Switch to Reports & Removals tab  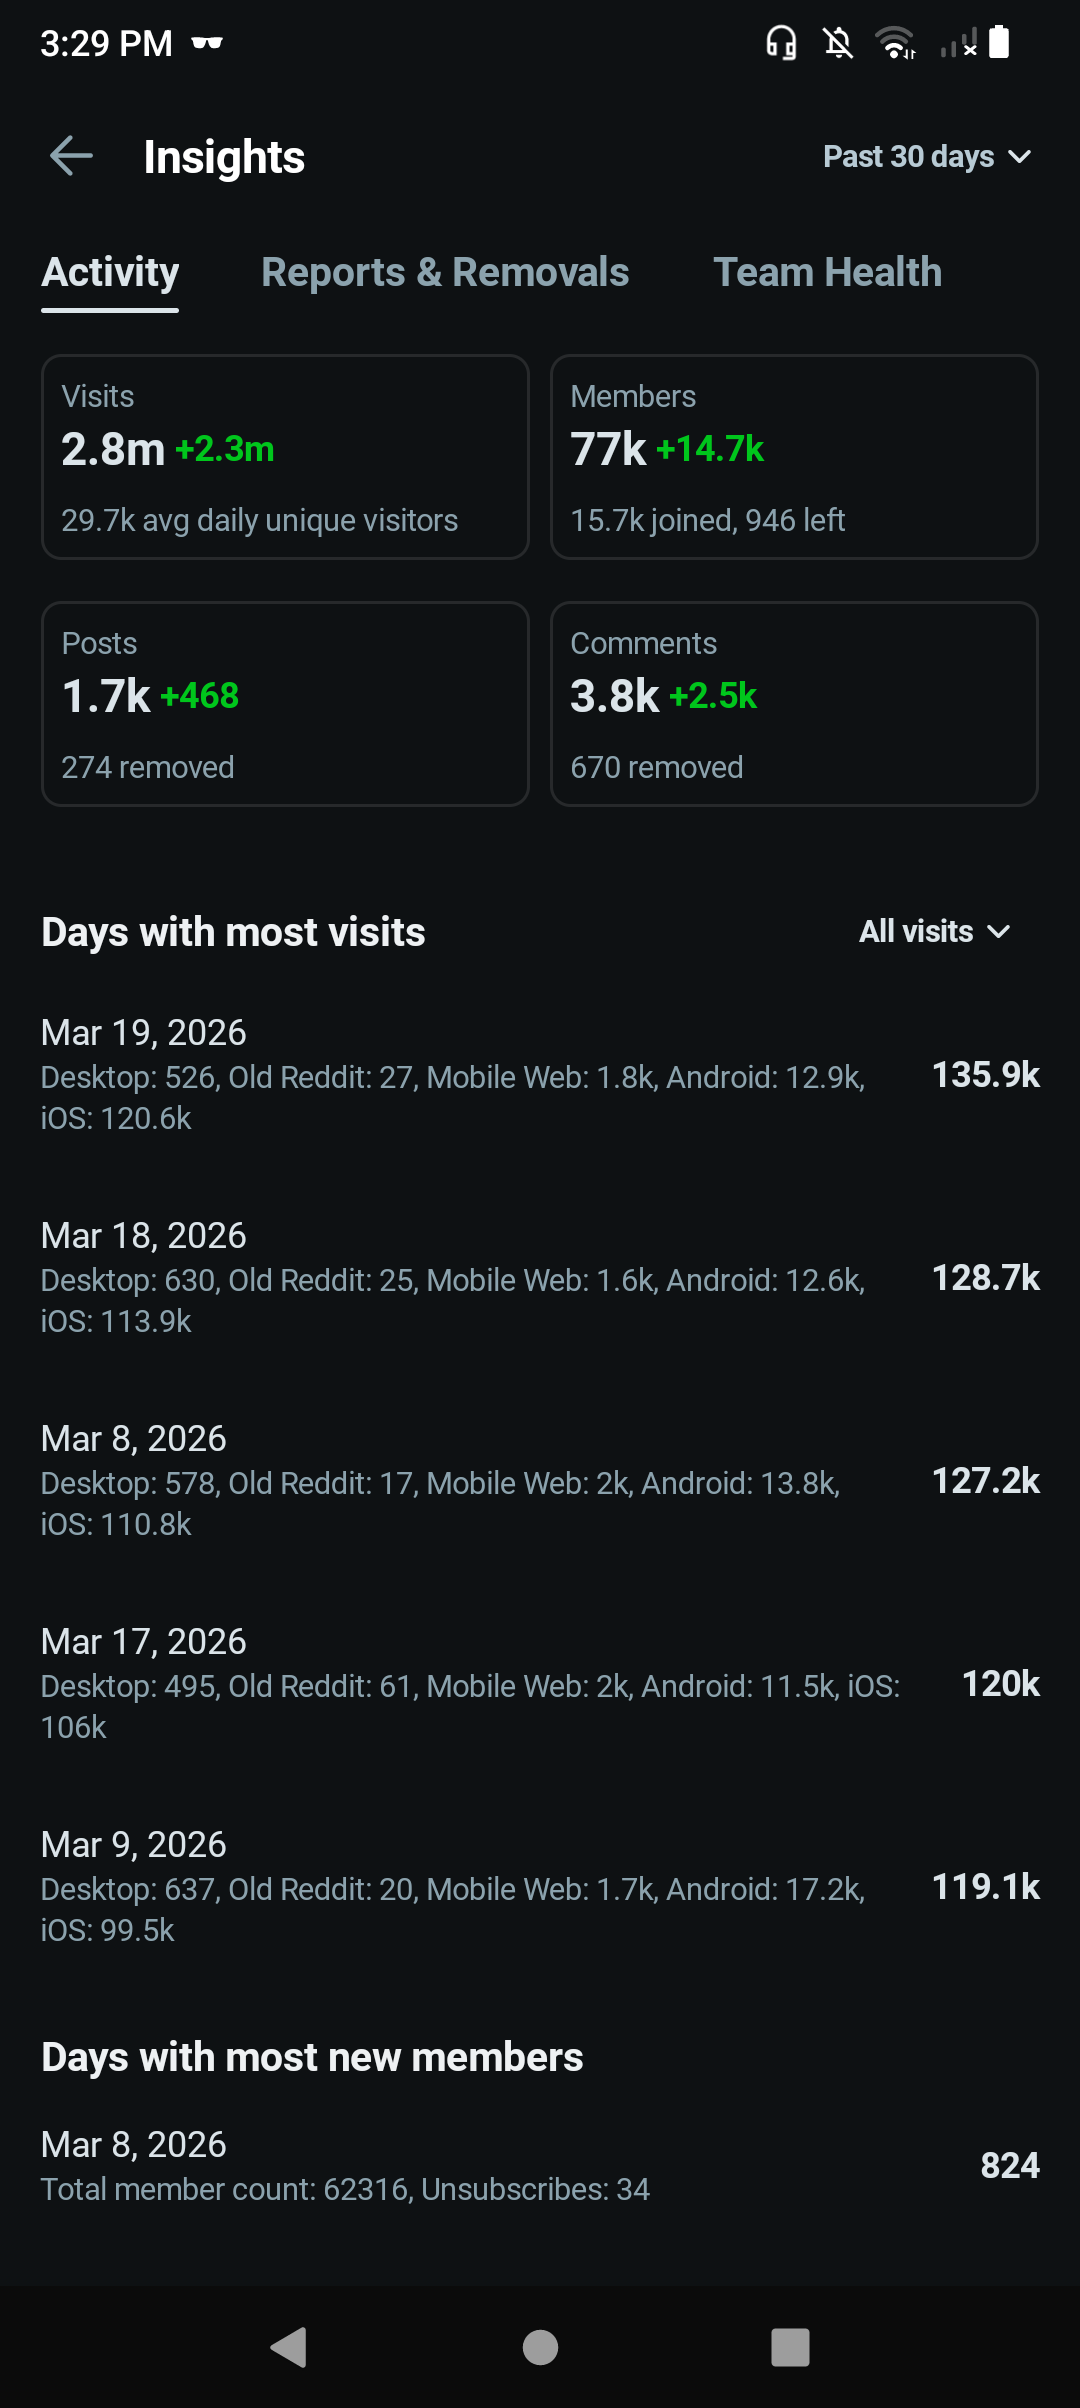point(445,273)
